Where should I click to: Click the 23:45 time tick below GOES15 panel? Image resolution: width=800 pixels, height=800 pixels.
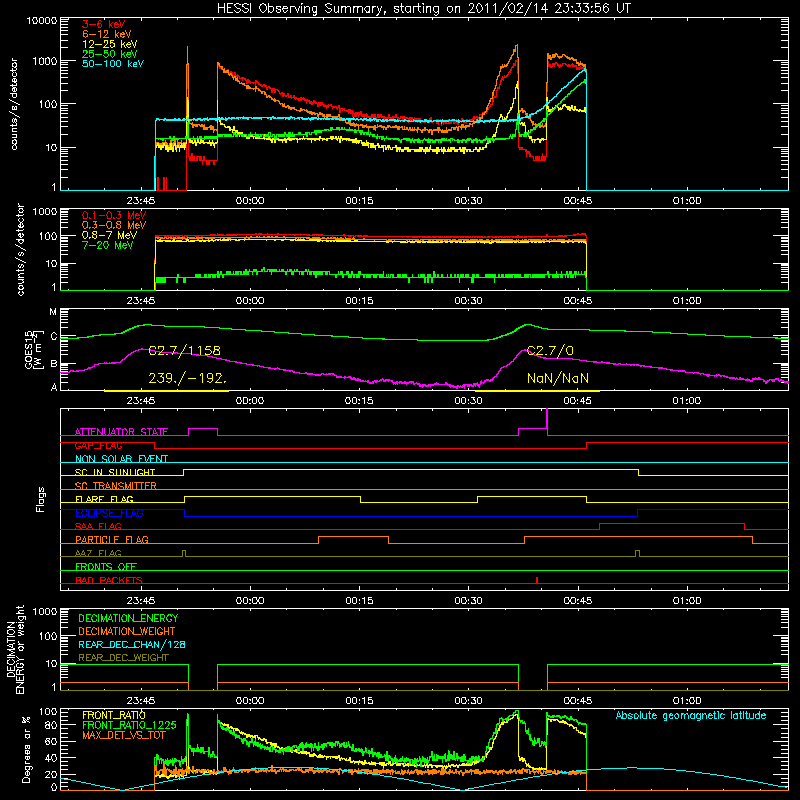(141, 400)
